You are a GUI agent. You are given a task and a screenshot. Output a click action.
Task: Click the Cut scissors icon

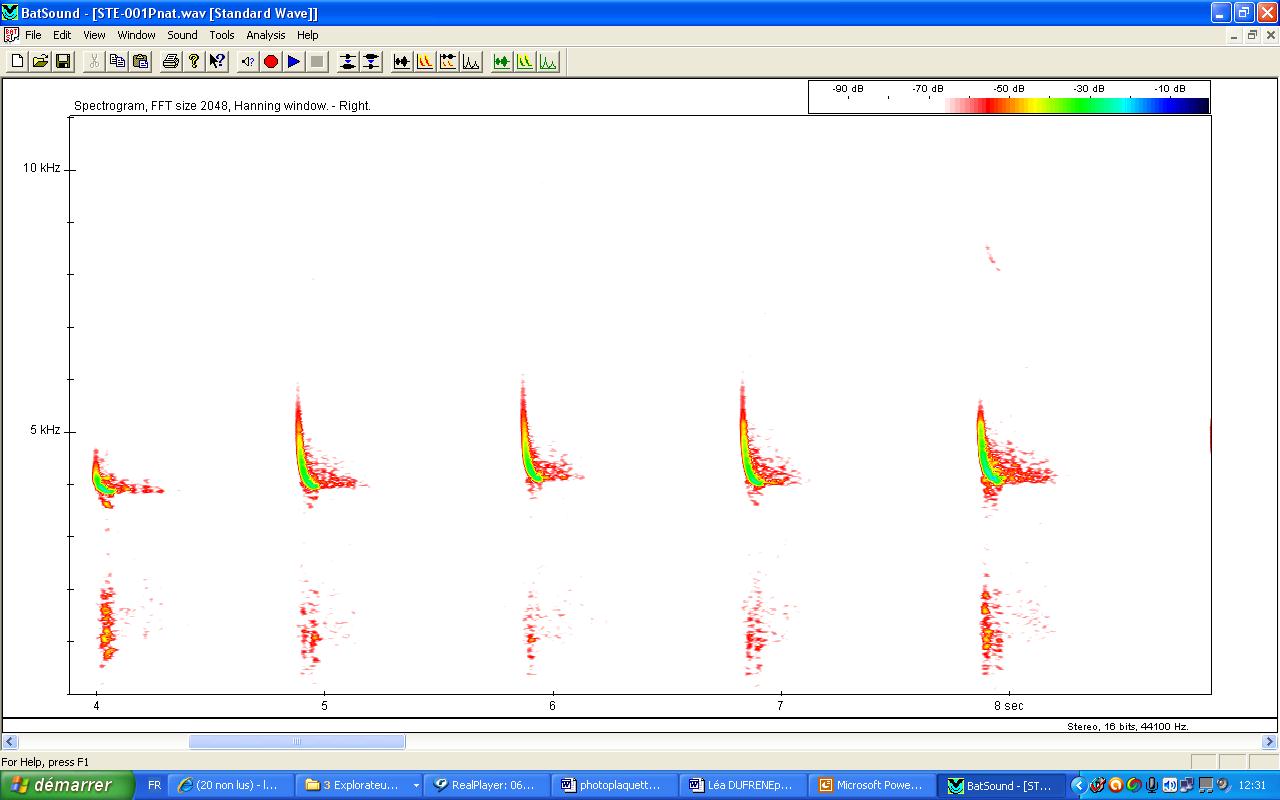[94, 62]
